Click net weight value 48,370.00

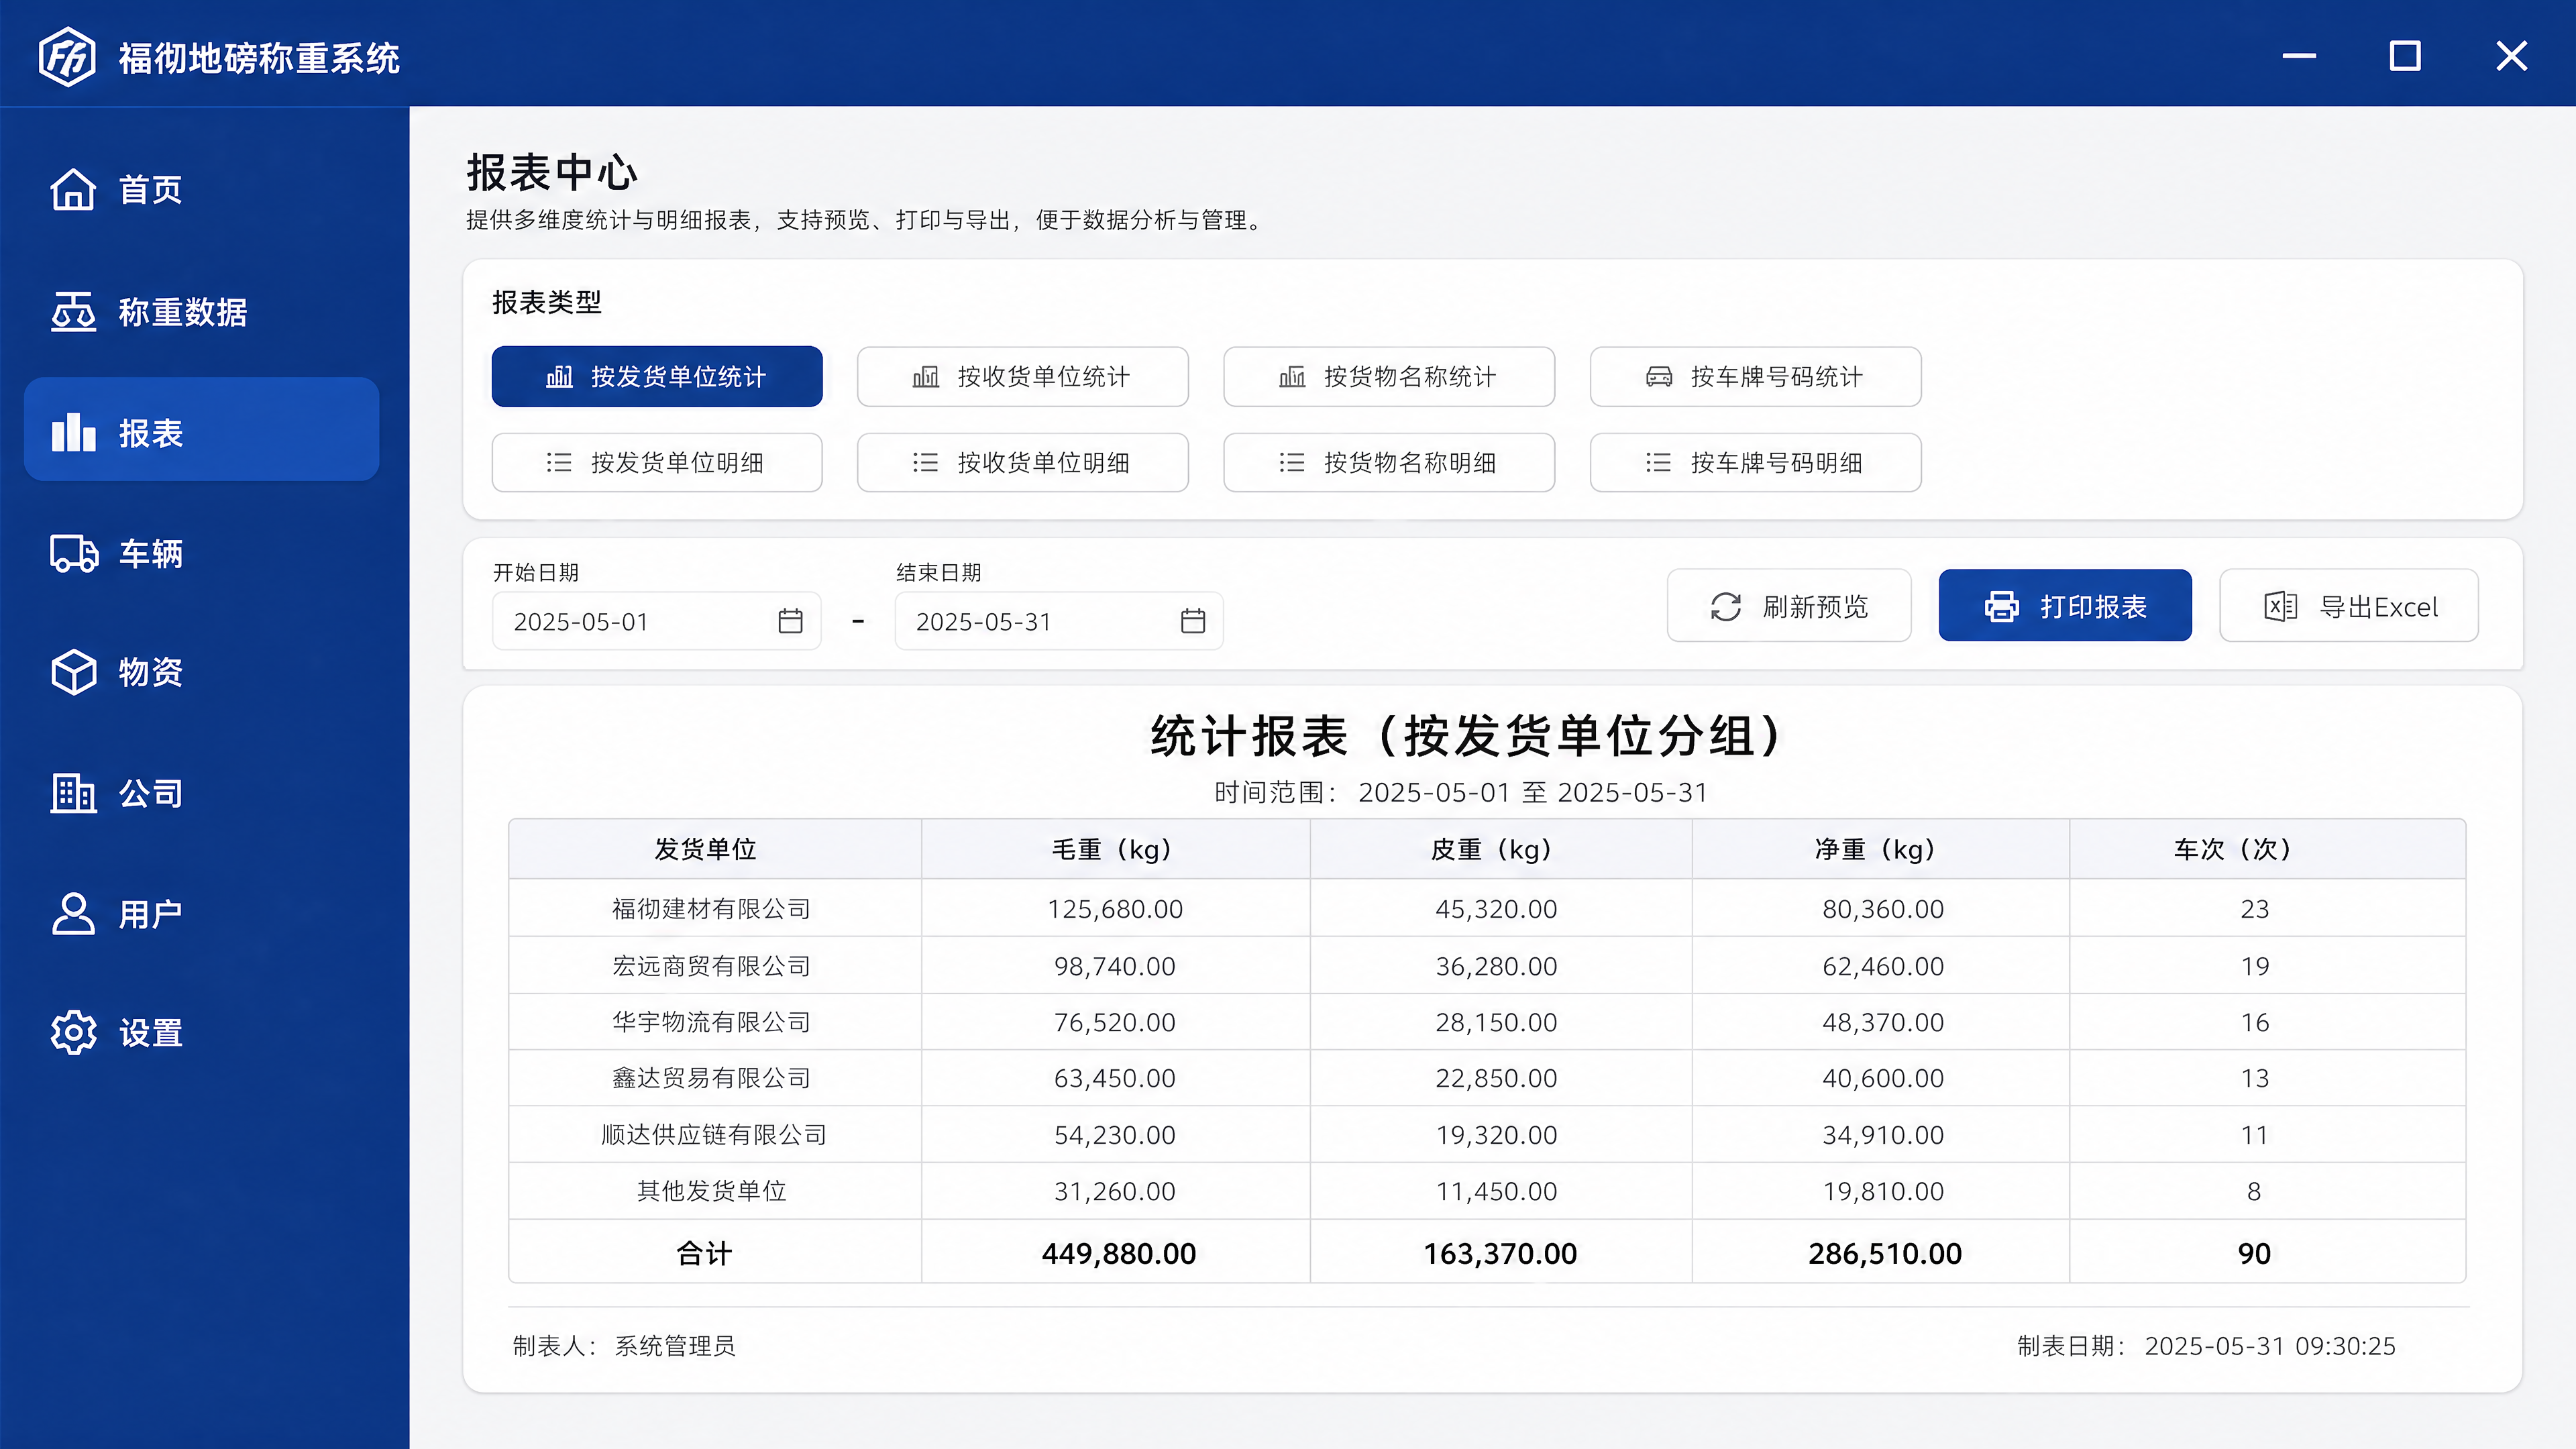[1883, 1022]
